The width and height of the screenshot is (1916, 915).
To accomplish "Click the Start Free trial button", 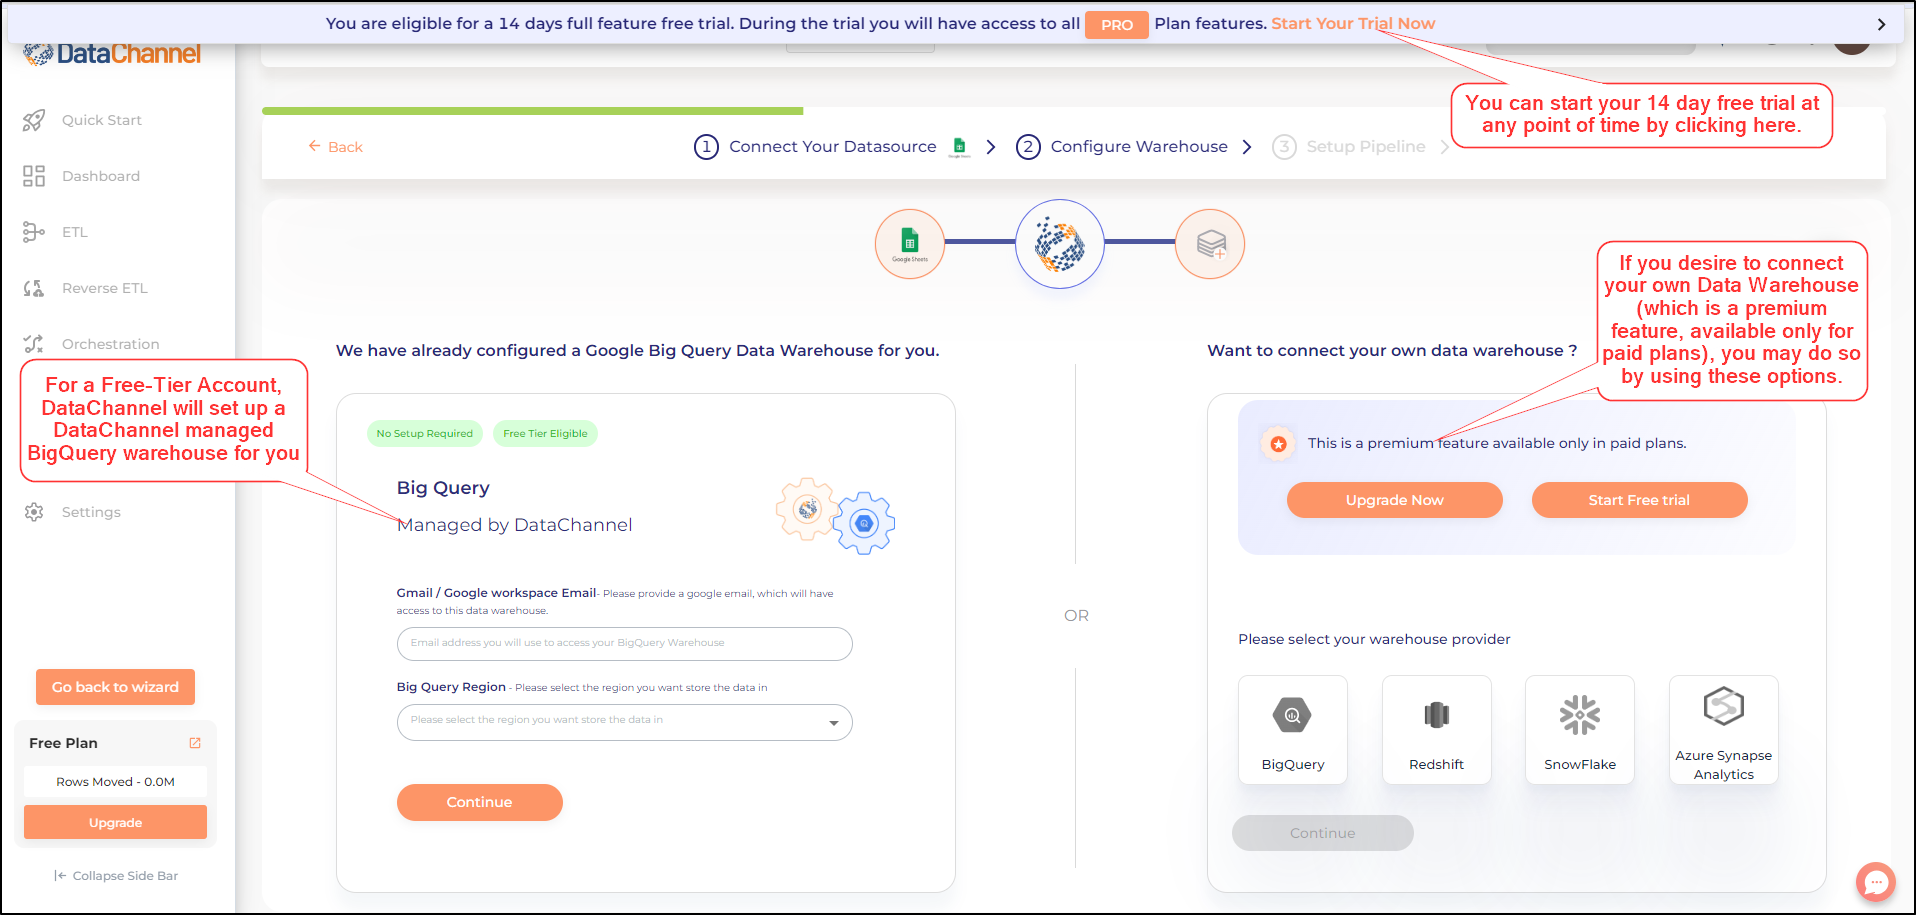I will coord(1639,500).
